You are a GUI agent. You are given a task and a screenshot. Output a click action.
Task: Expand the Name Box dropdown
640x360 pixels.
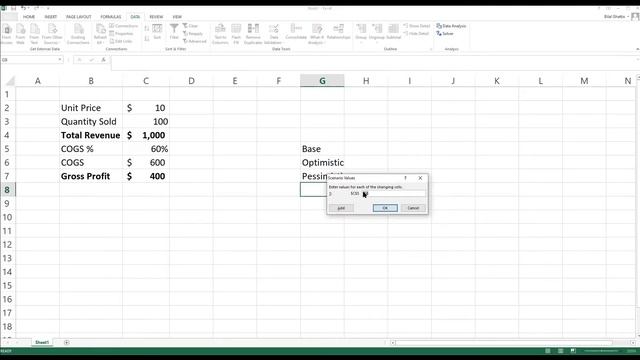tap(60, 60)
